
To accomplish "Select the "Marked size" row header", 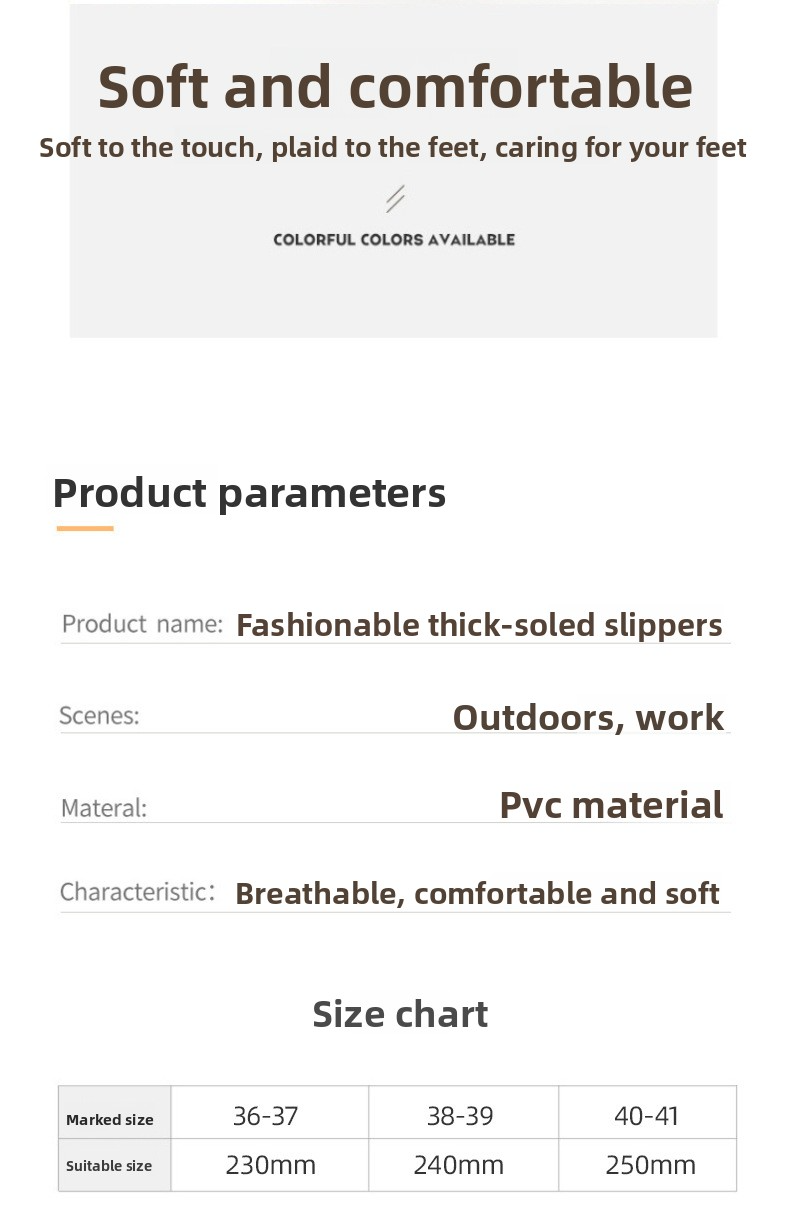I will 110,1120.
